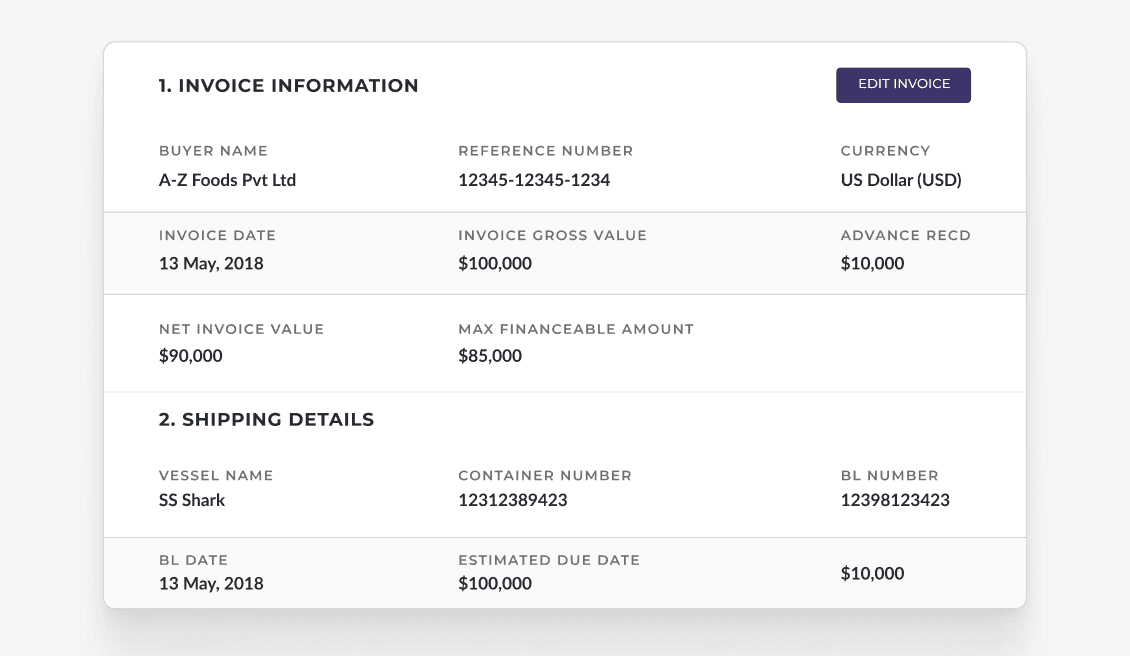1130x656 pixels.
Task: Click the BL number value 12398123423
Action: point(895,500)
